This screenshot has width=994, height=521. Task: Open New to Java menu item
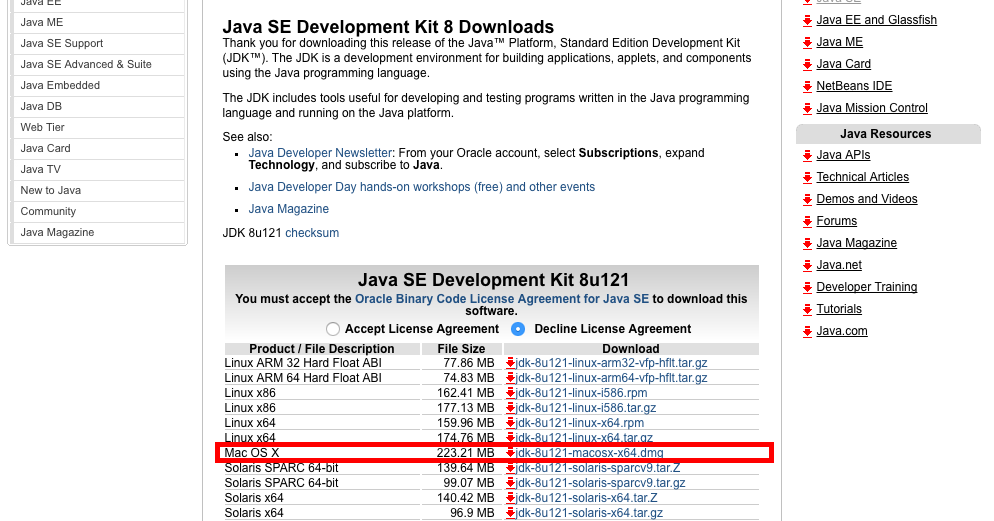click(x=98, y=190)
